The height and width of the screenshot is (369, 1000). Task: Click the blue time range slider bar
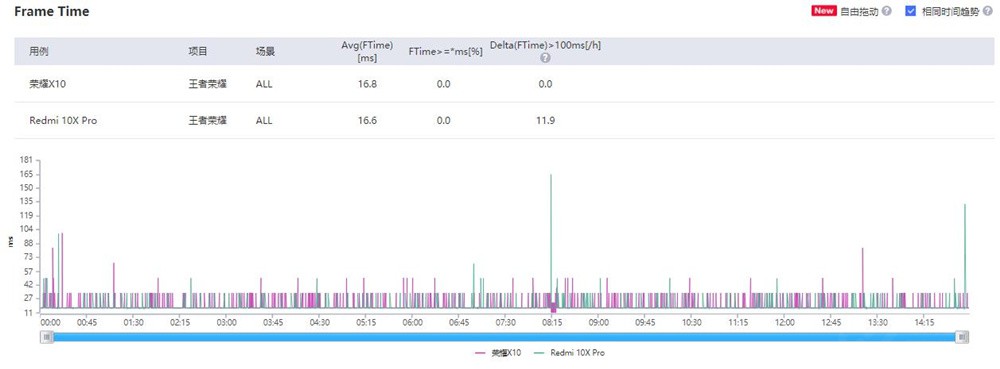click(x=504, y=336)
